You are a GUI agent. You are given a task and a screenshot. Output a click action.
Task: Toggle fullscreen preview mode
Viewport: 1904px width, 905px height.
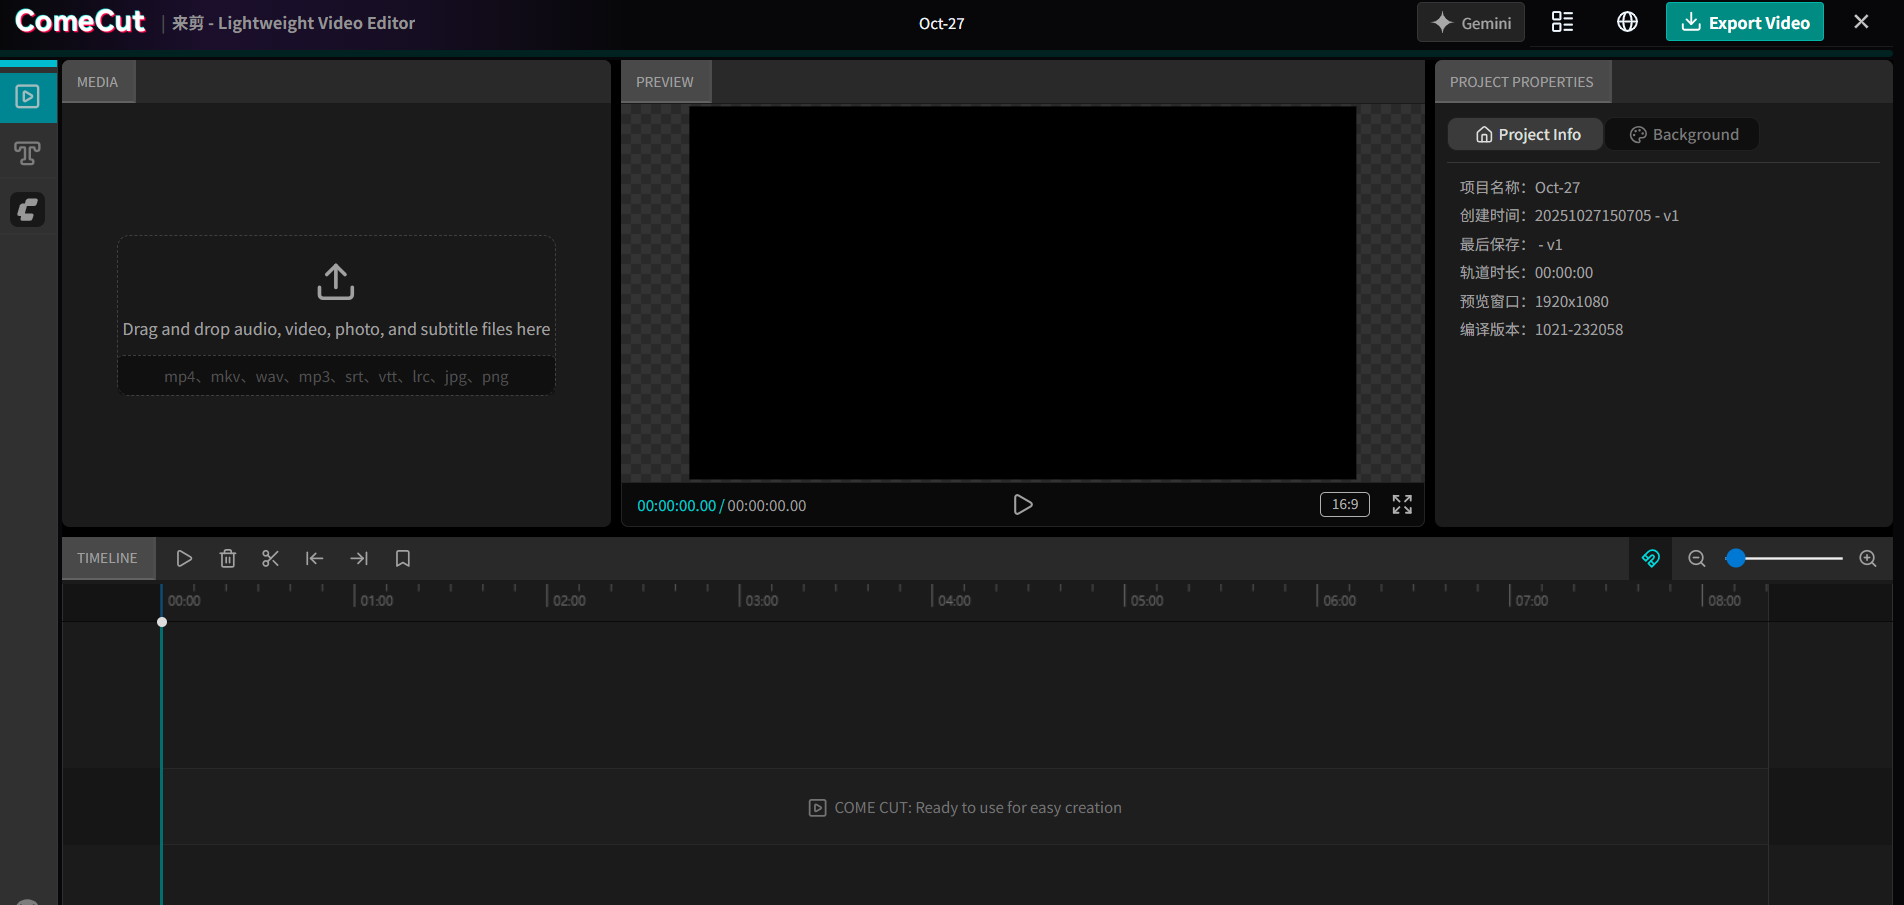(x=1402, y=505)
